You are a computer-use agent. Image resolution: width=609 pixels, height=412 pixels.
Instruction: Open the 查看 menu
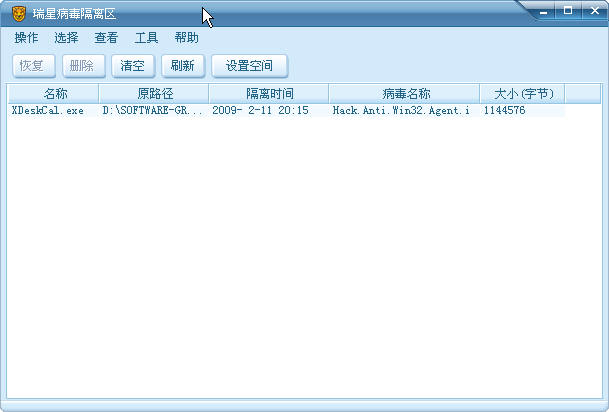click(x=106, y=38)
